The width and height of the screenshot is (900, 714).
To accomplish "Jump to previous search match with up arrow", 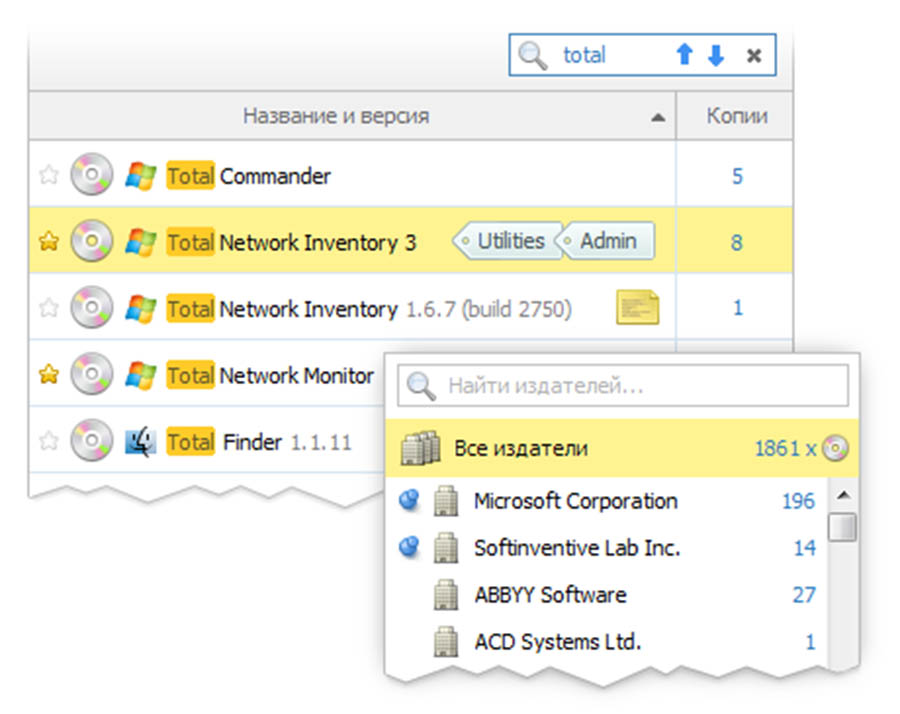I will pos(685,56).
